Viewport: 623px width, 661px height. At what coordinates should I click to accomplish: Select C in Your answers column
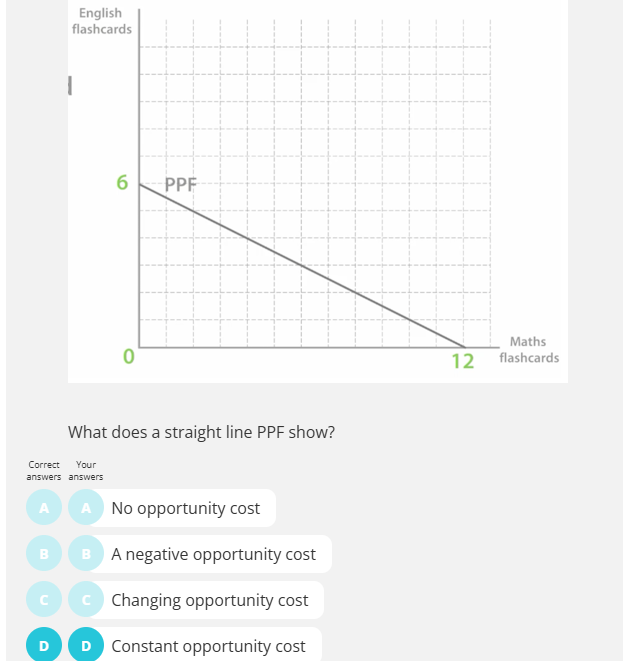tap(86, 600)
